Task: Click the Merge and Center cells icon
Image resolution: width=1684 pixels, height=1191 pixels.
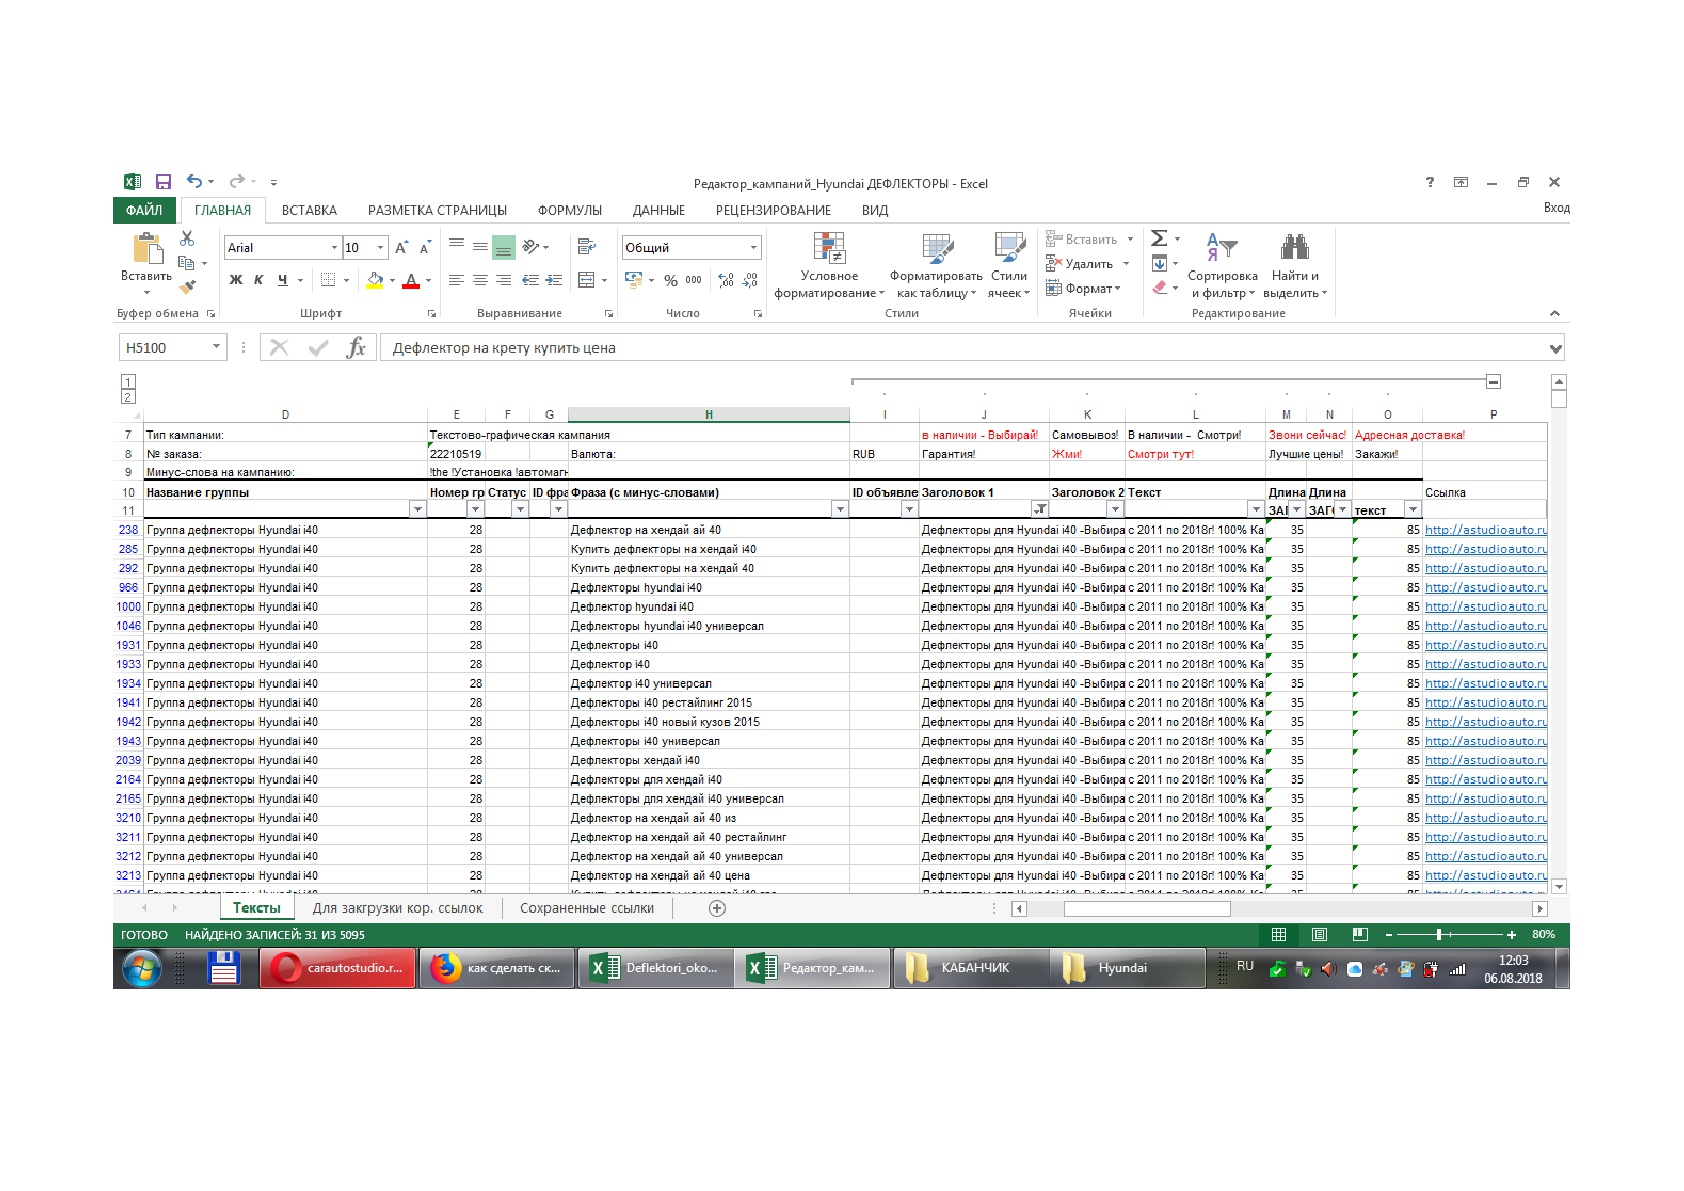Action: point(586,280)
